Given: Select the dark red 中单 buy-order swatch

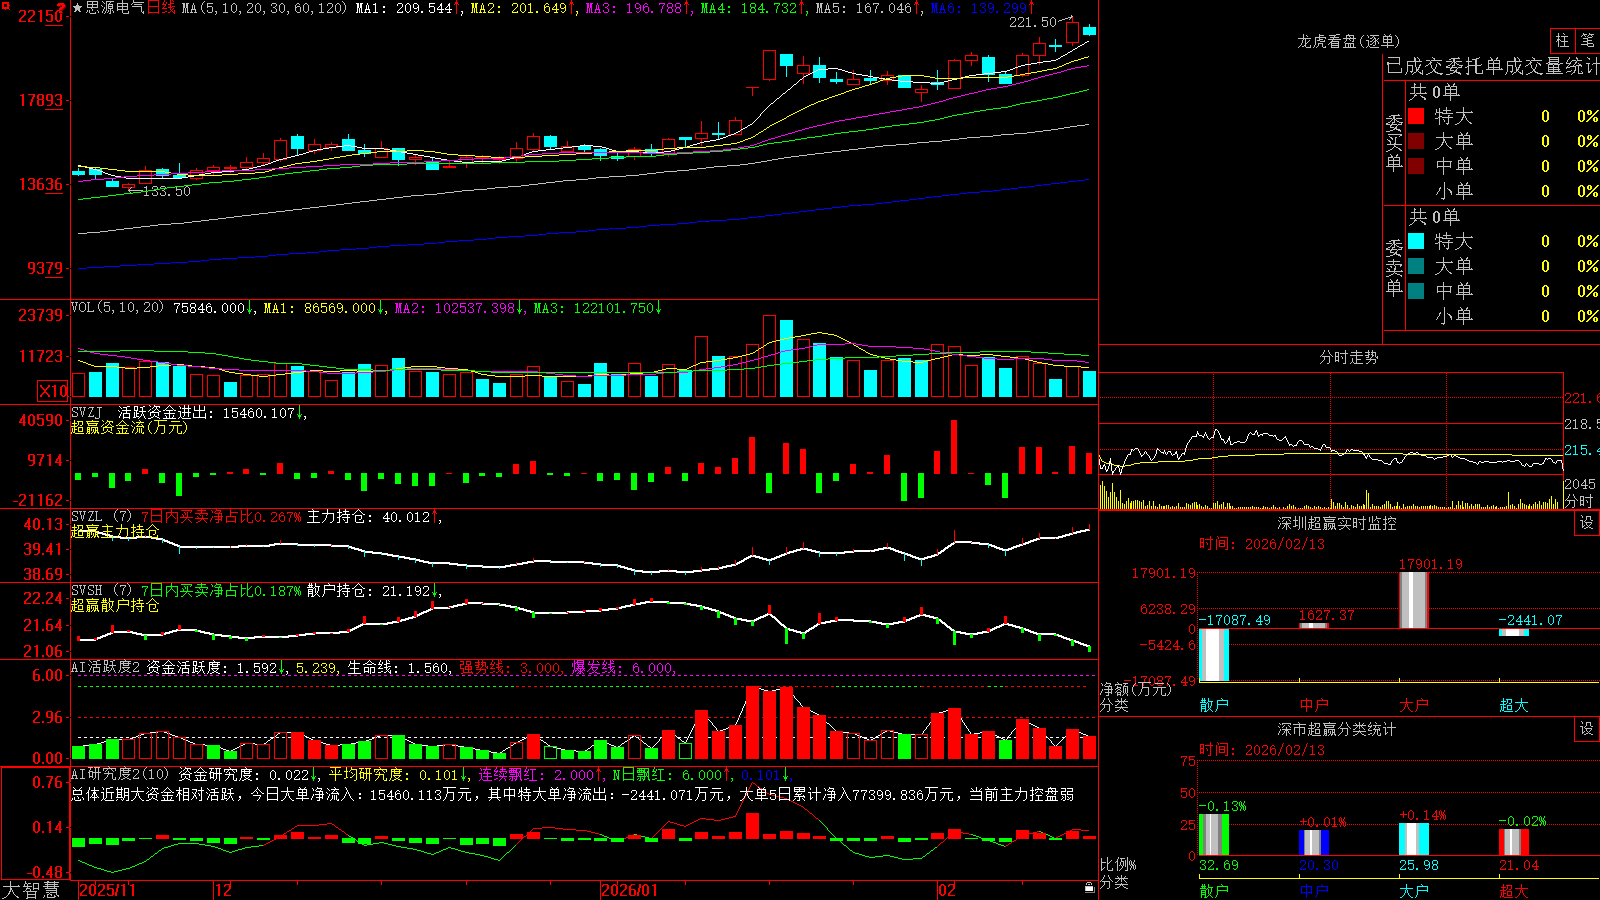Looking at the screenshot, I should pyautogui.click(x=1416, y=166).
